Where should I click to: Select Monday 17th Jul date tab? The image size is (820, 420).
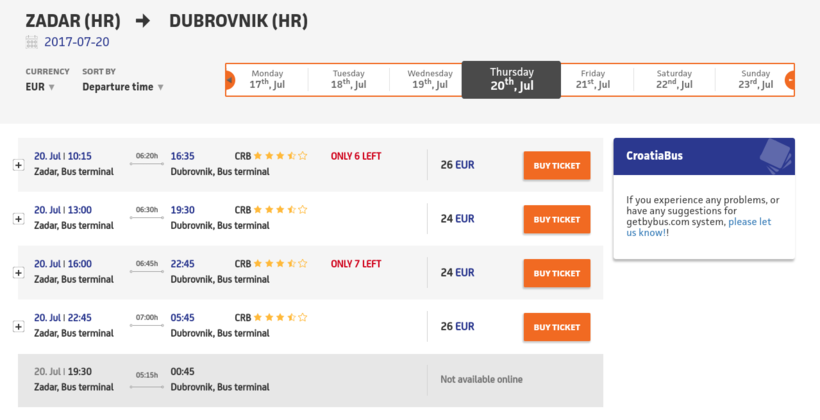267,79
